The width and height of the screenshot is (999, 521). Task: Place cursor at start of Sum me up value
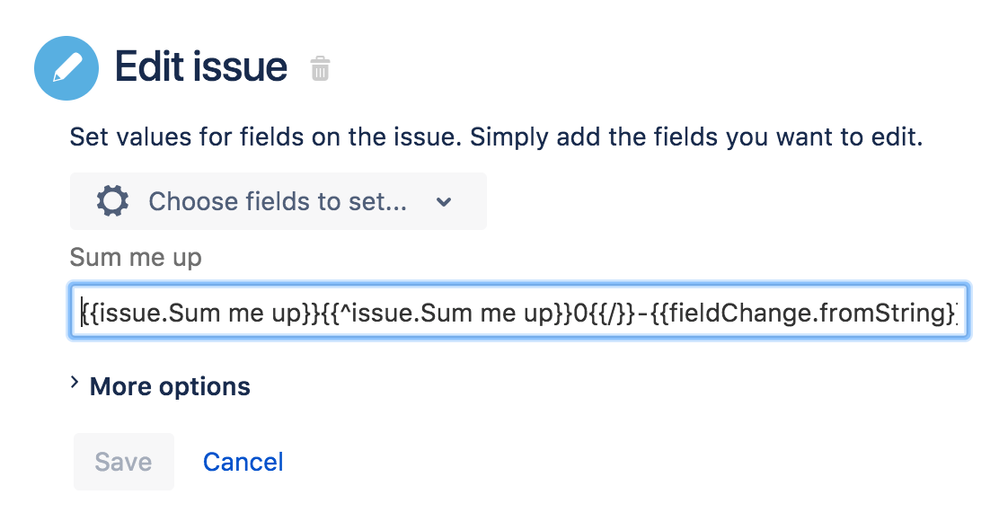click(83, 313)
